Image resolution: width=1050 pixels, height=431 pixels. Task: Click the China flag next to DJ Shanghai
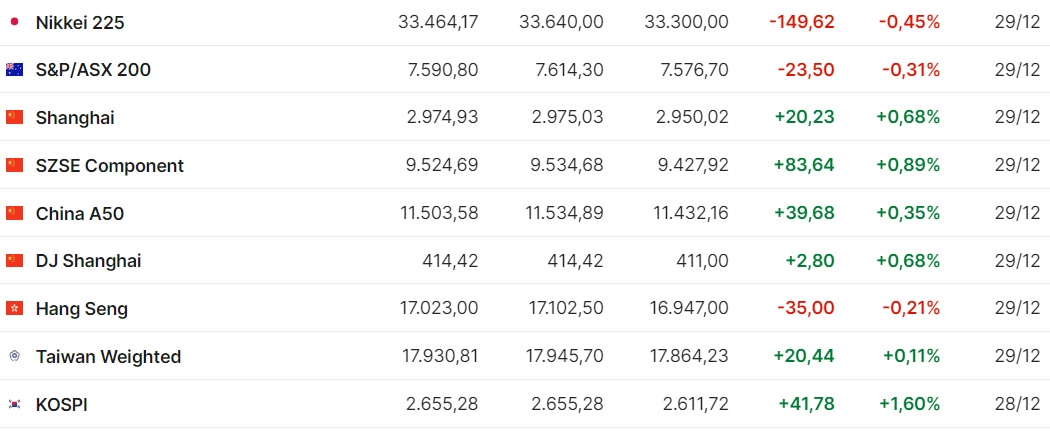click(x=14, y=261)
